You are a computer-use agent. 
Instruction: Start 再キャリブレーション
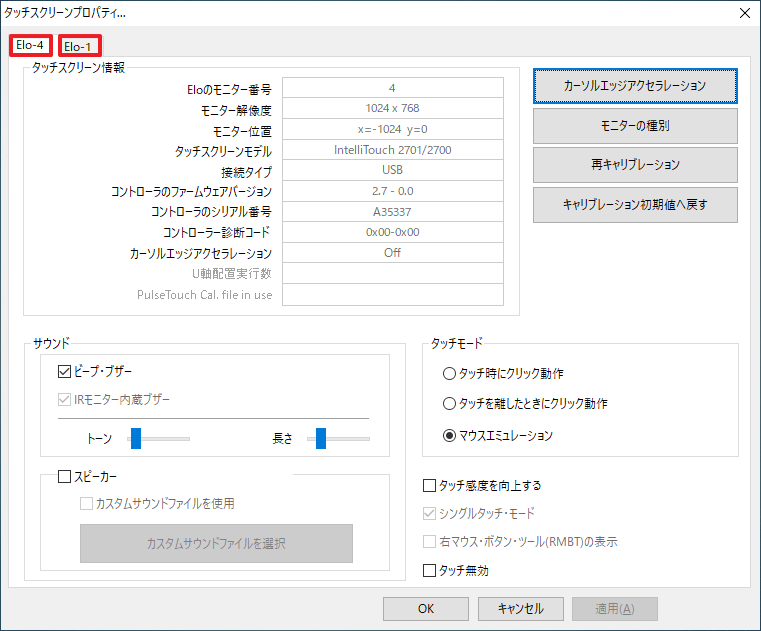[635, 164]
